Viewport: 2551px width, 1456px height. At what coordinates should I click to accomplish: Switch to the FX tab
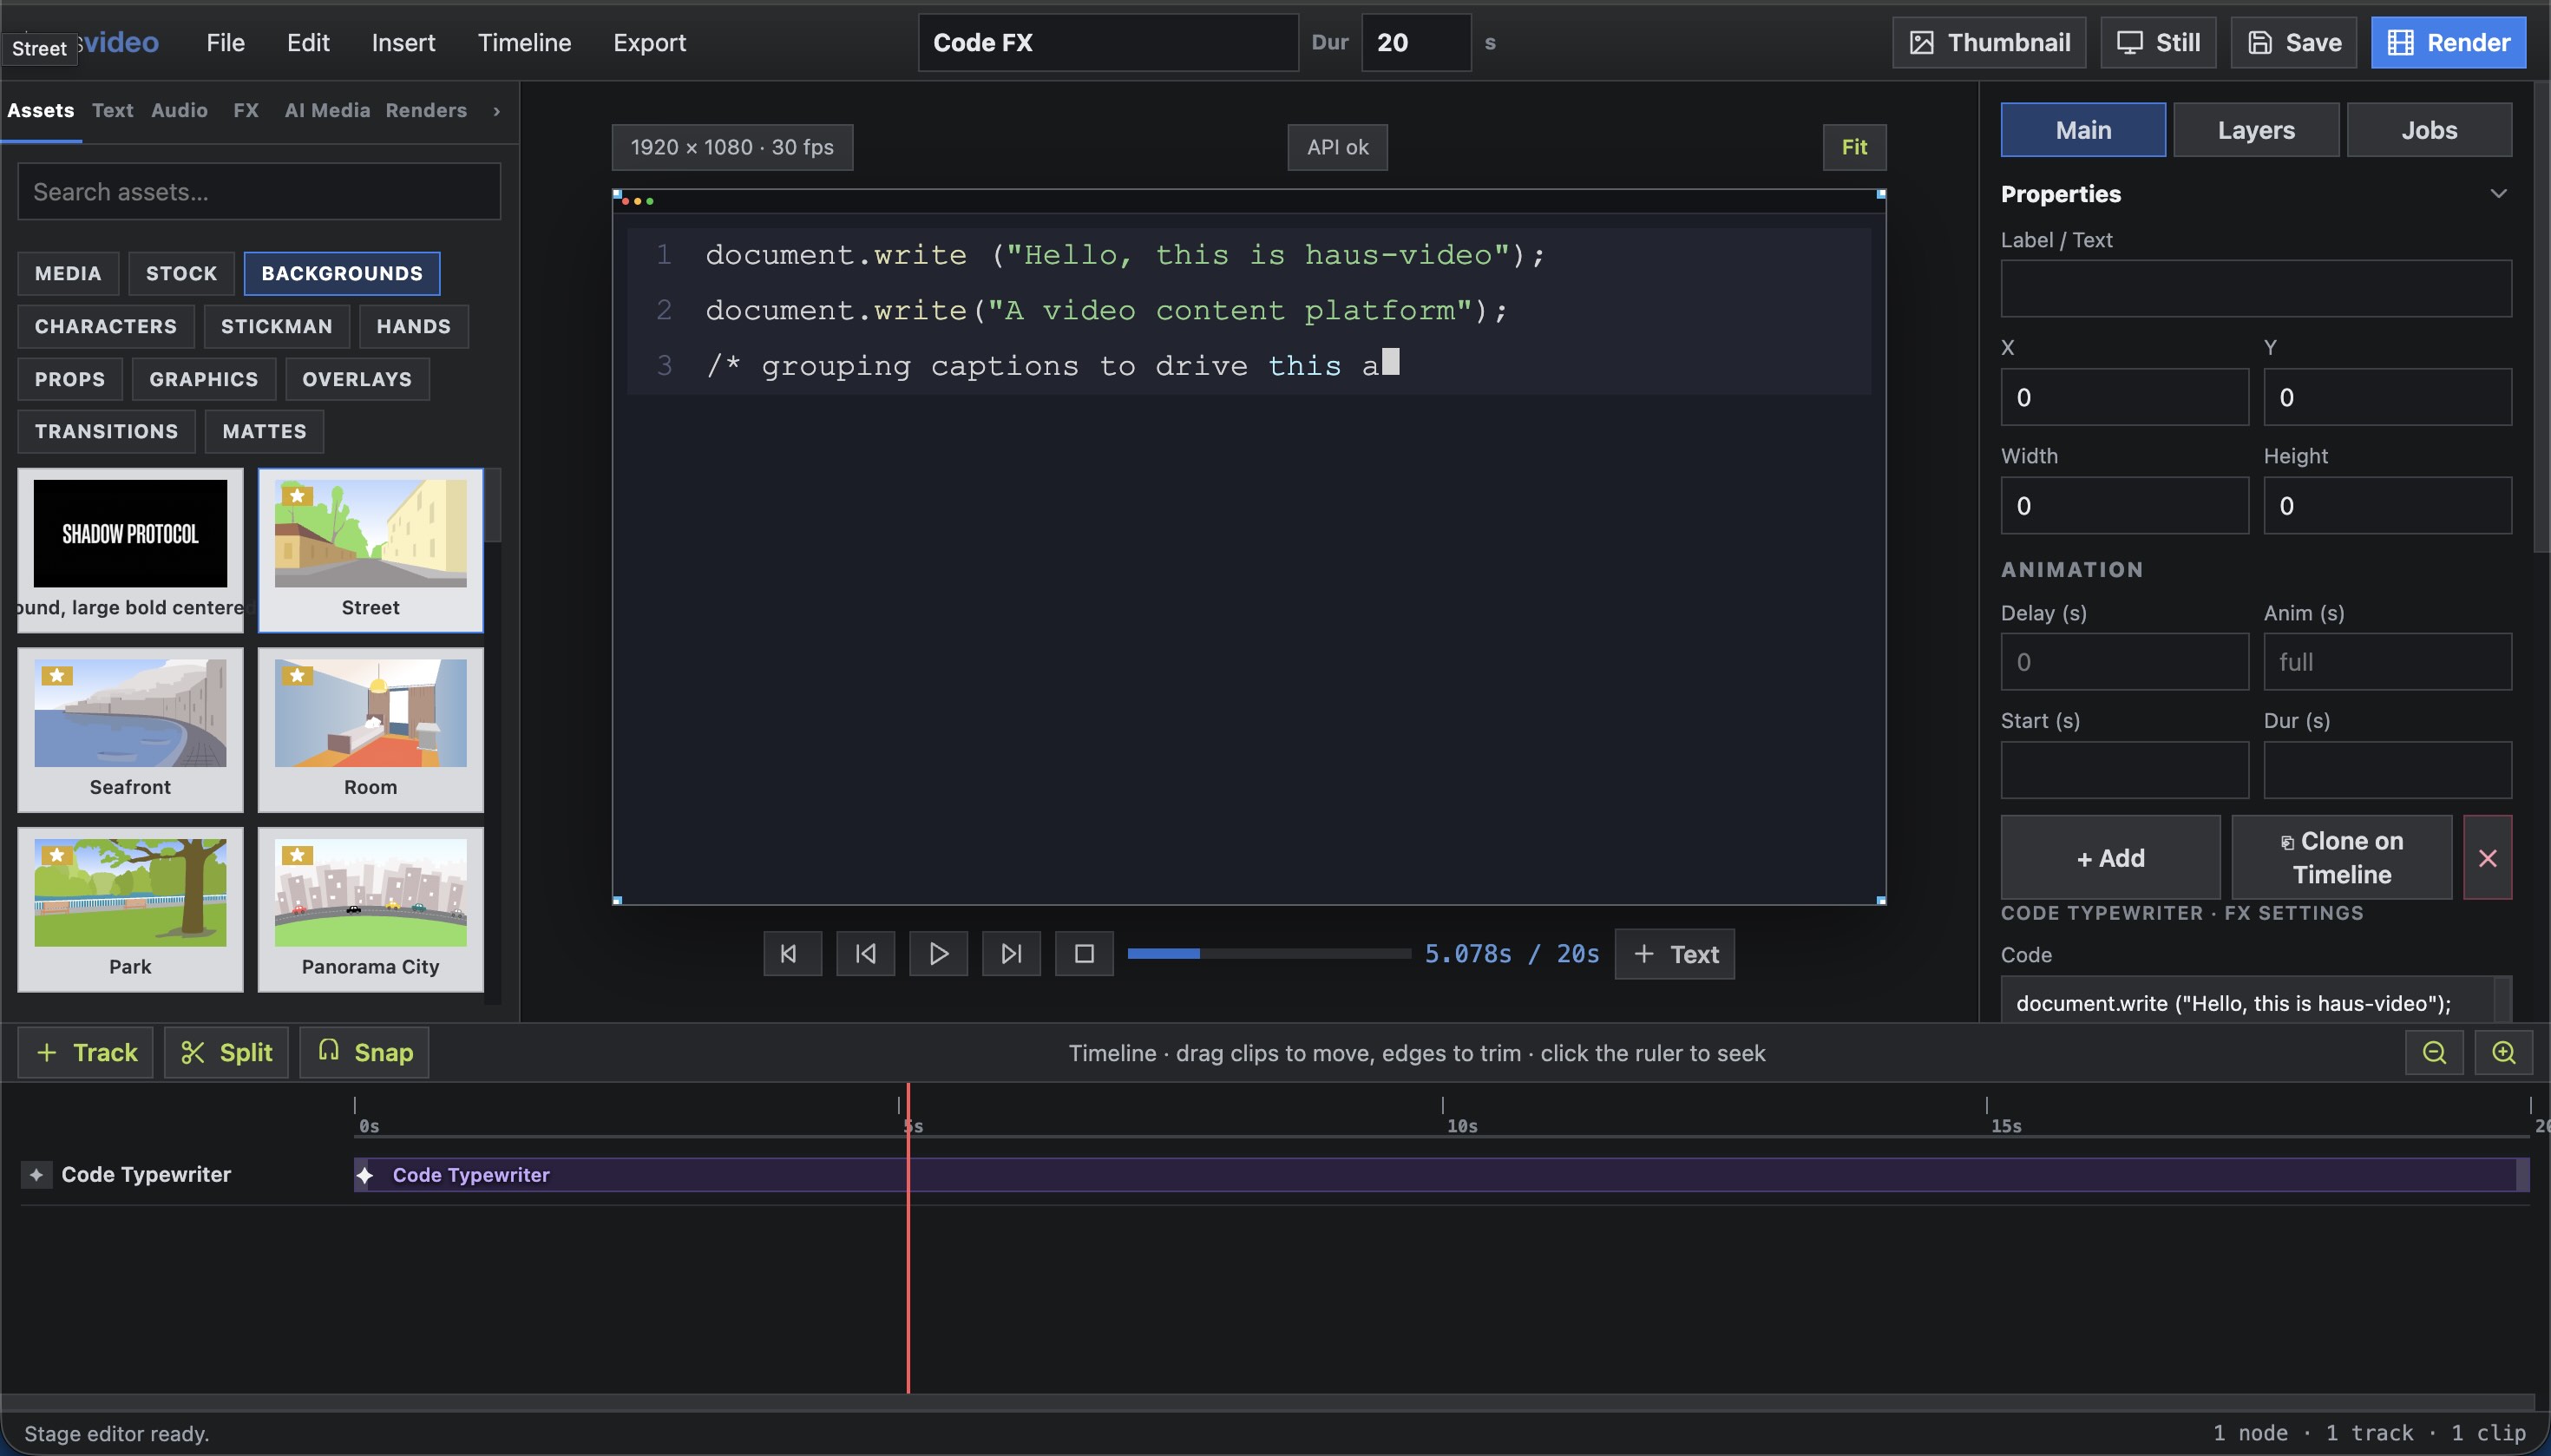click(246, 111)
